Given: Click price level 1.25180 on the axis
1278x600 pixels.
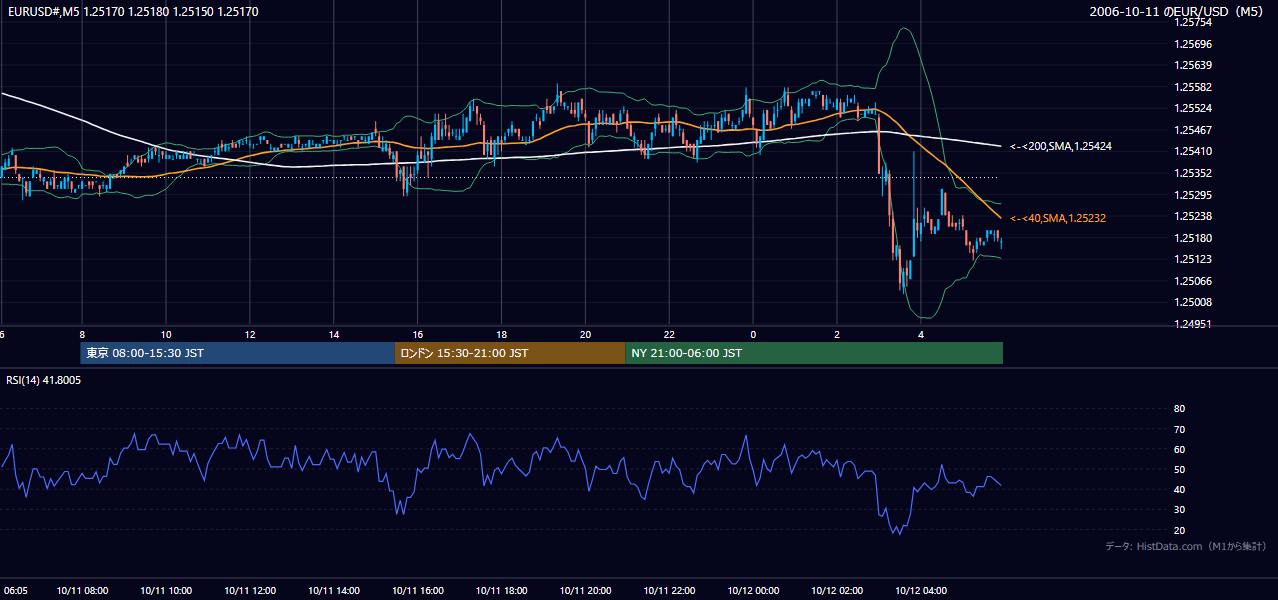Looking at the screenshot, I should (1193, 238).
